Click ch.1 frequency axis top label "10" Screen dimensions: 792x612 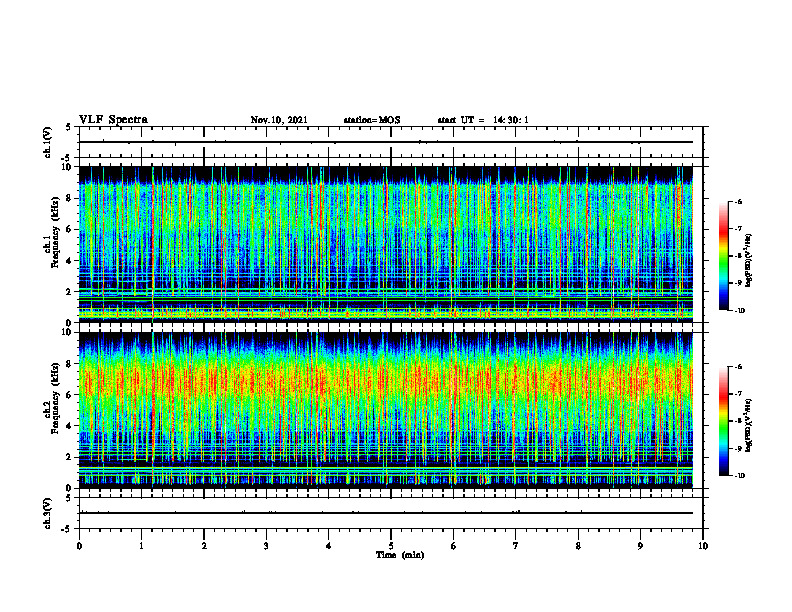(x=68, y=167)
